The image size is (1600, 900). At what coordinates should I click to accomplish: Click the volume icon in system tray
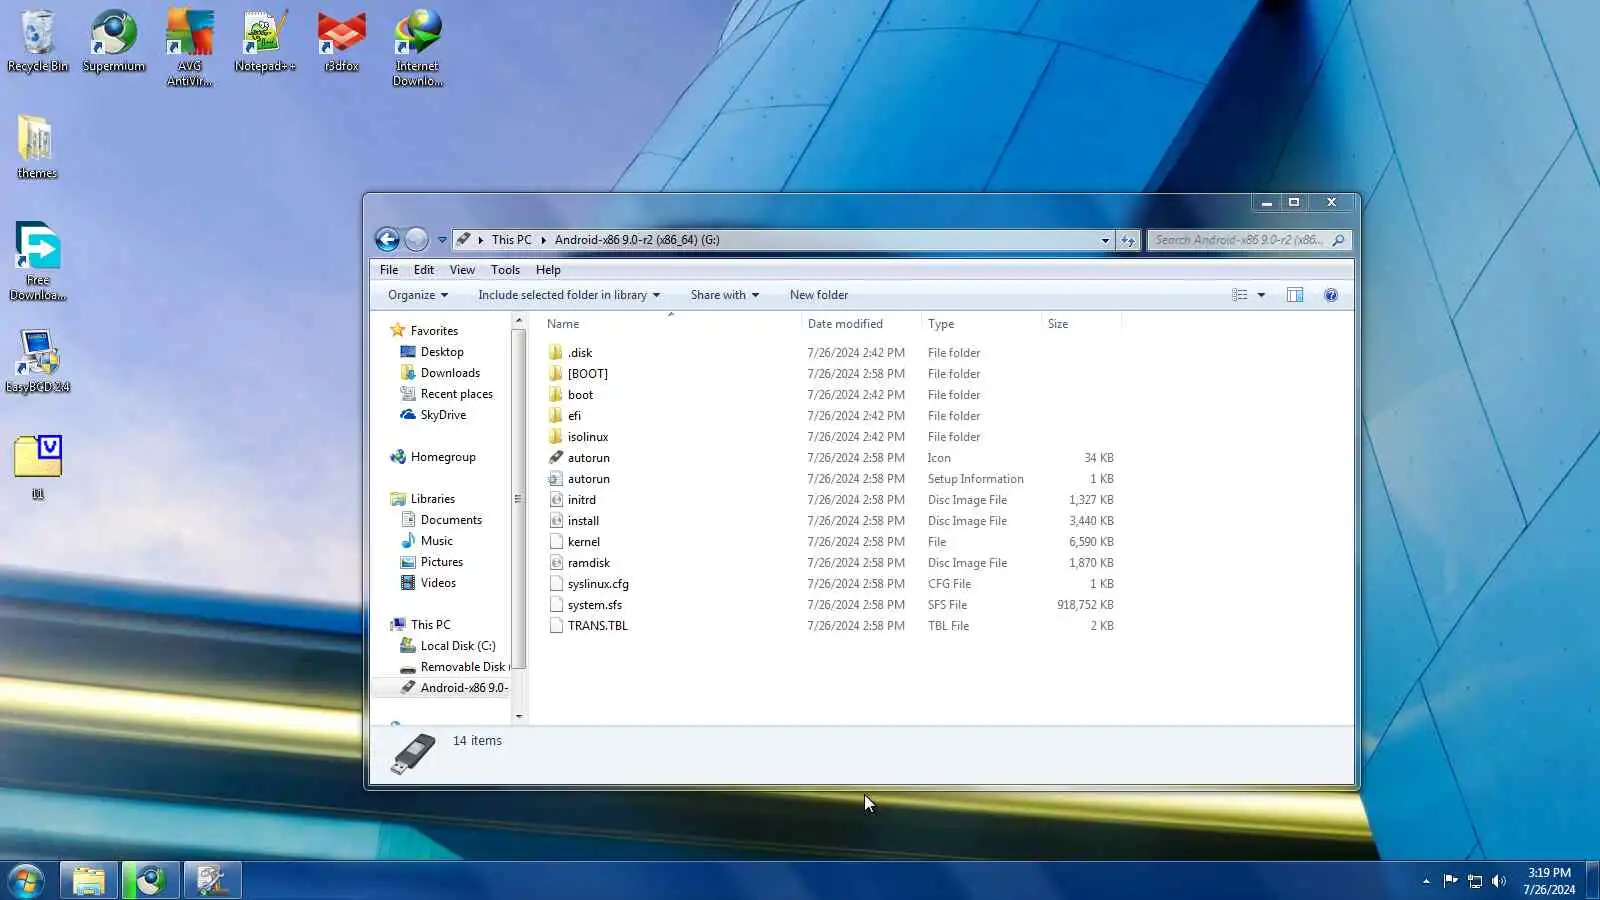[1498, 881]
